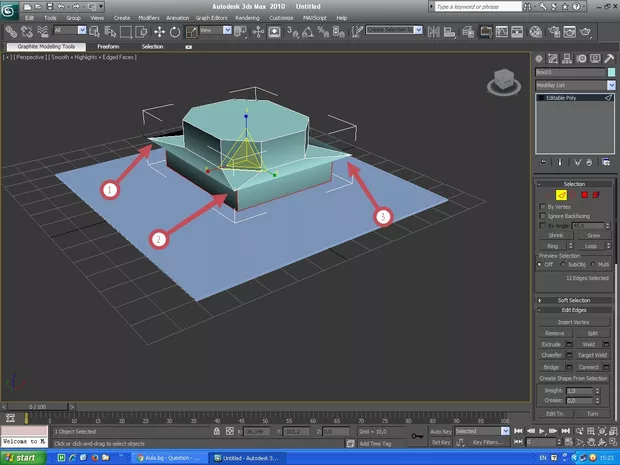
Task: Click the 3ds Max application logo button
Action: pyautogui.click(x=9, y=9)
